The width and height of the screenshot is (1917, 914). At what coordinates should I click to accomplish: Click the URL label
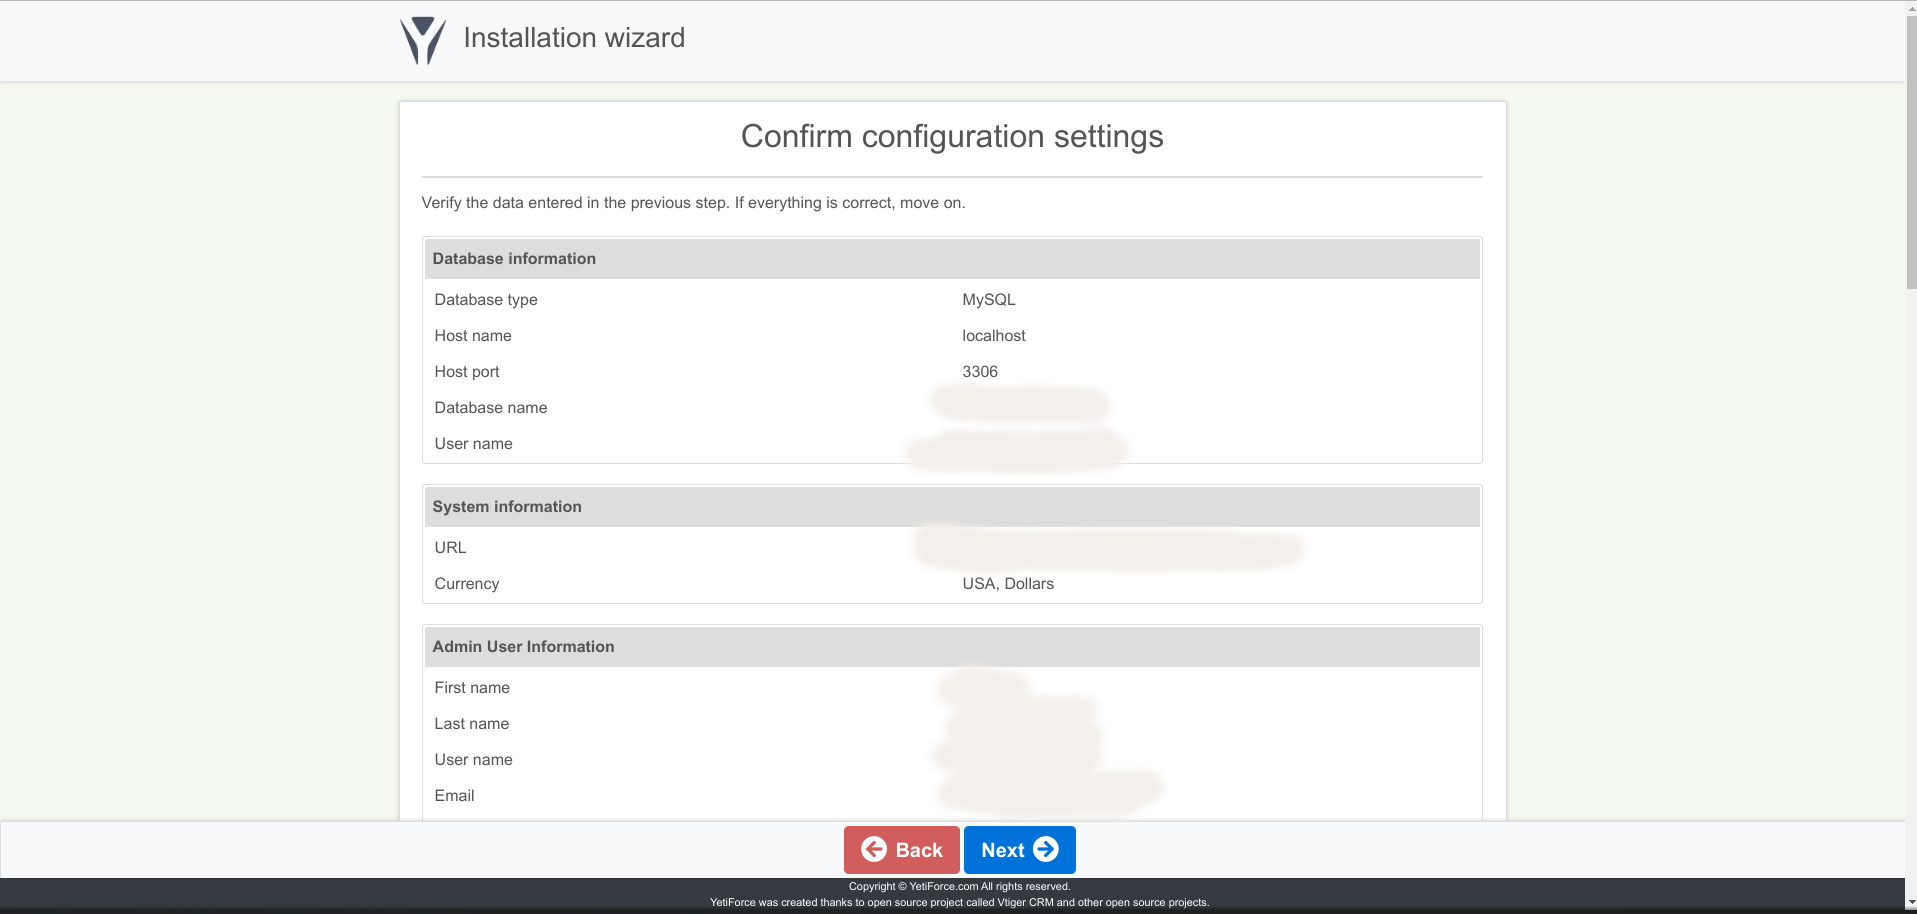450,548
